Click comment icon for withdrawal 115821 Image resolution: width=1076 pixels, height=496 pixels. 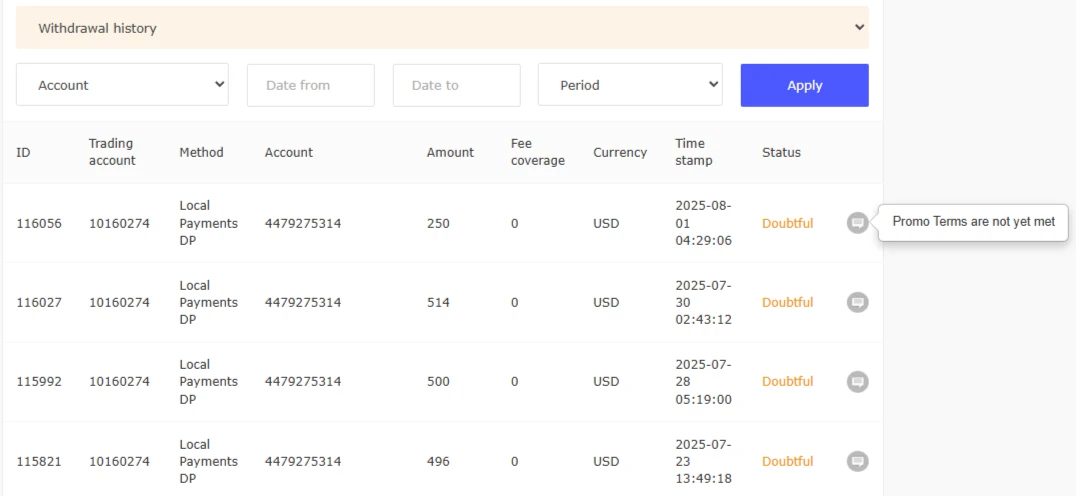pyautogui.click(x=857, y=461)
